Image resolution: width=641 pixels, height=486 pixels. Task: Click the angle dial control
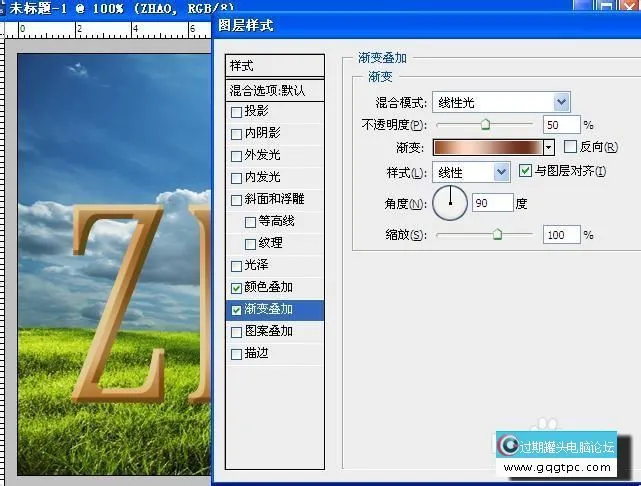click(x=450, y=203)
